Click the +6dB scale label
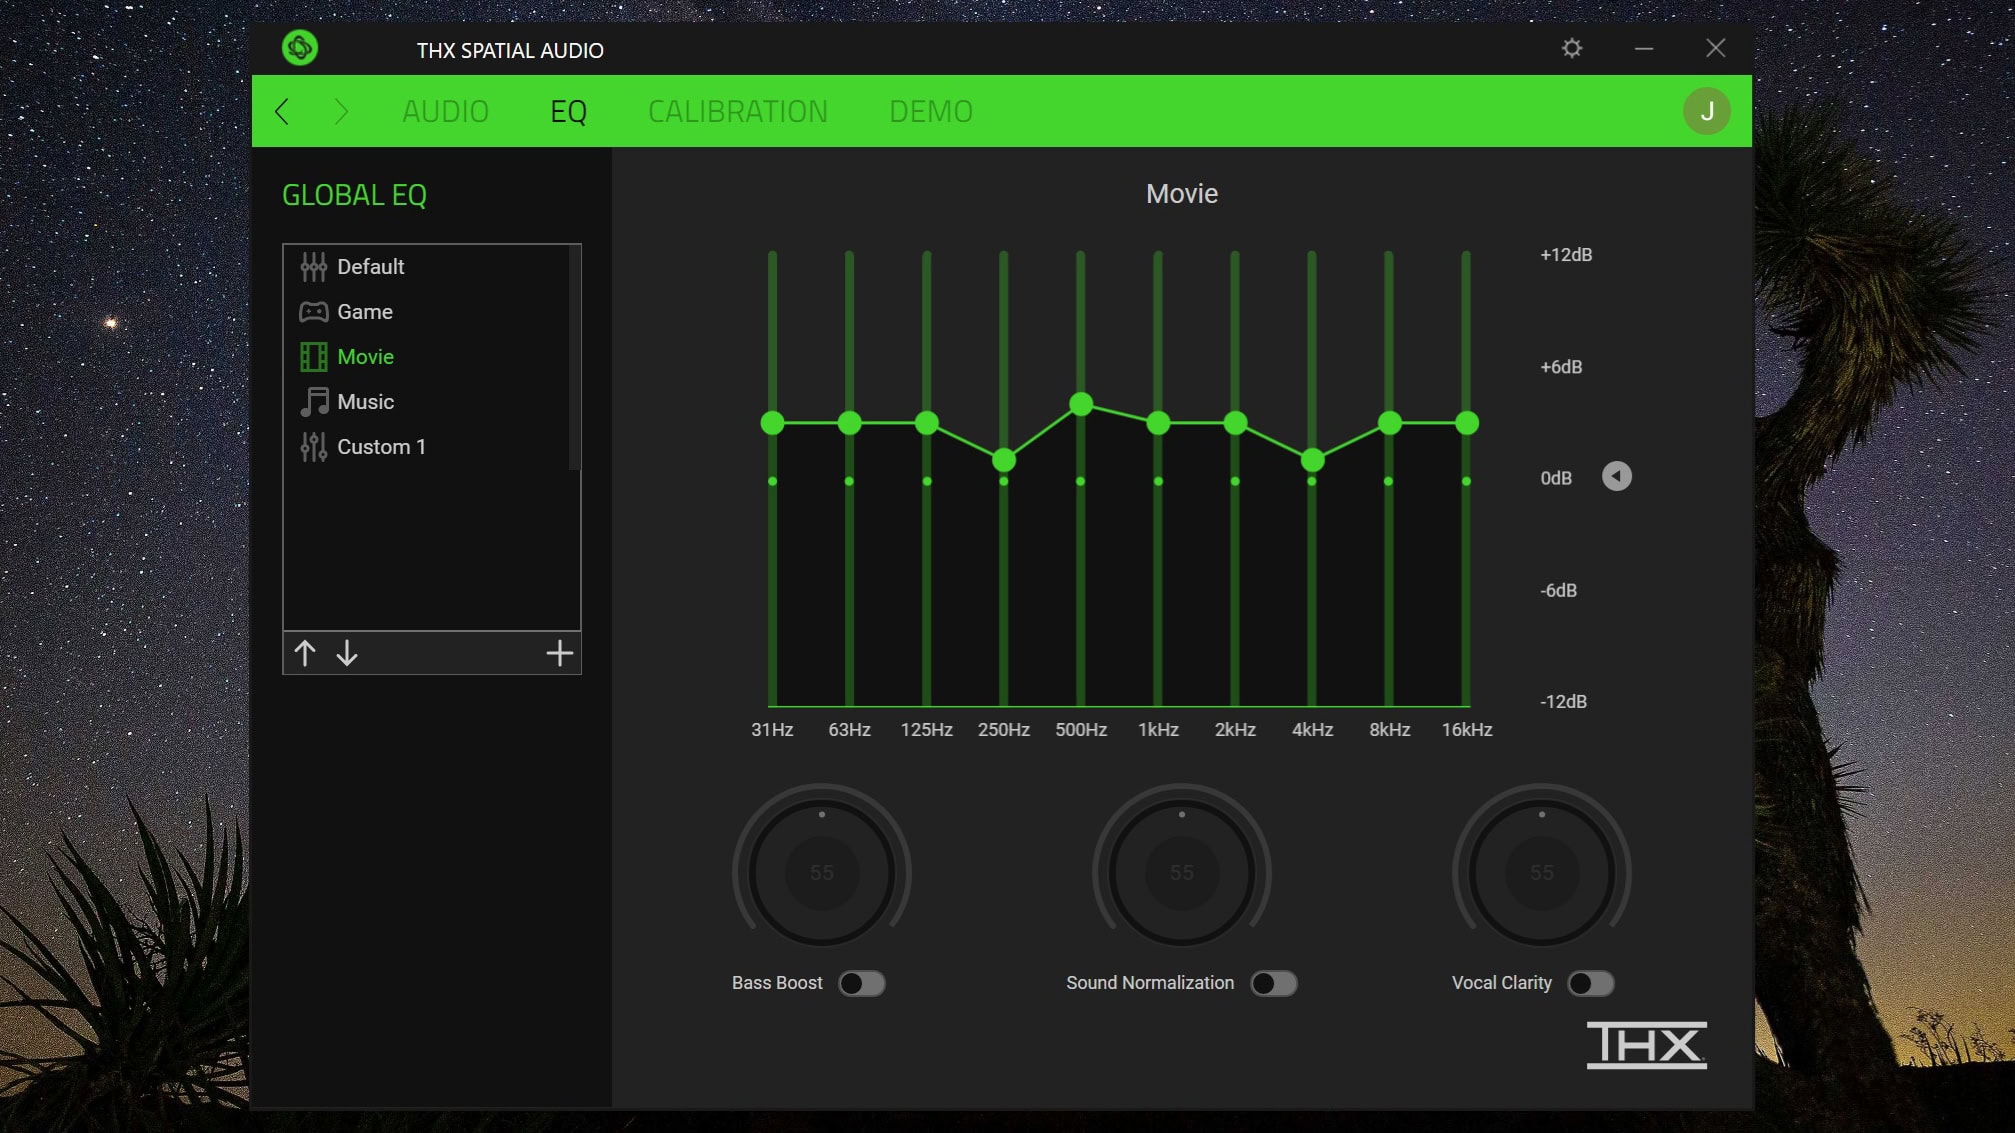This screenshot has width=2015, height=1133. coord(1561,367)
